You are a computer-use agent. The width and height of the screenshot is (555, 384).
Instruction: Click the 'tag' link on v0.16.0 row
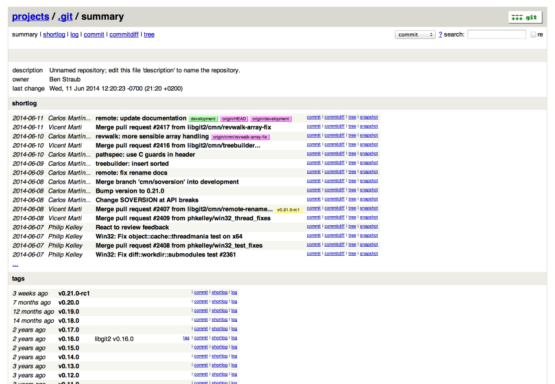pyautogui.click(x=186, y=338)
